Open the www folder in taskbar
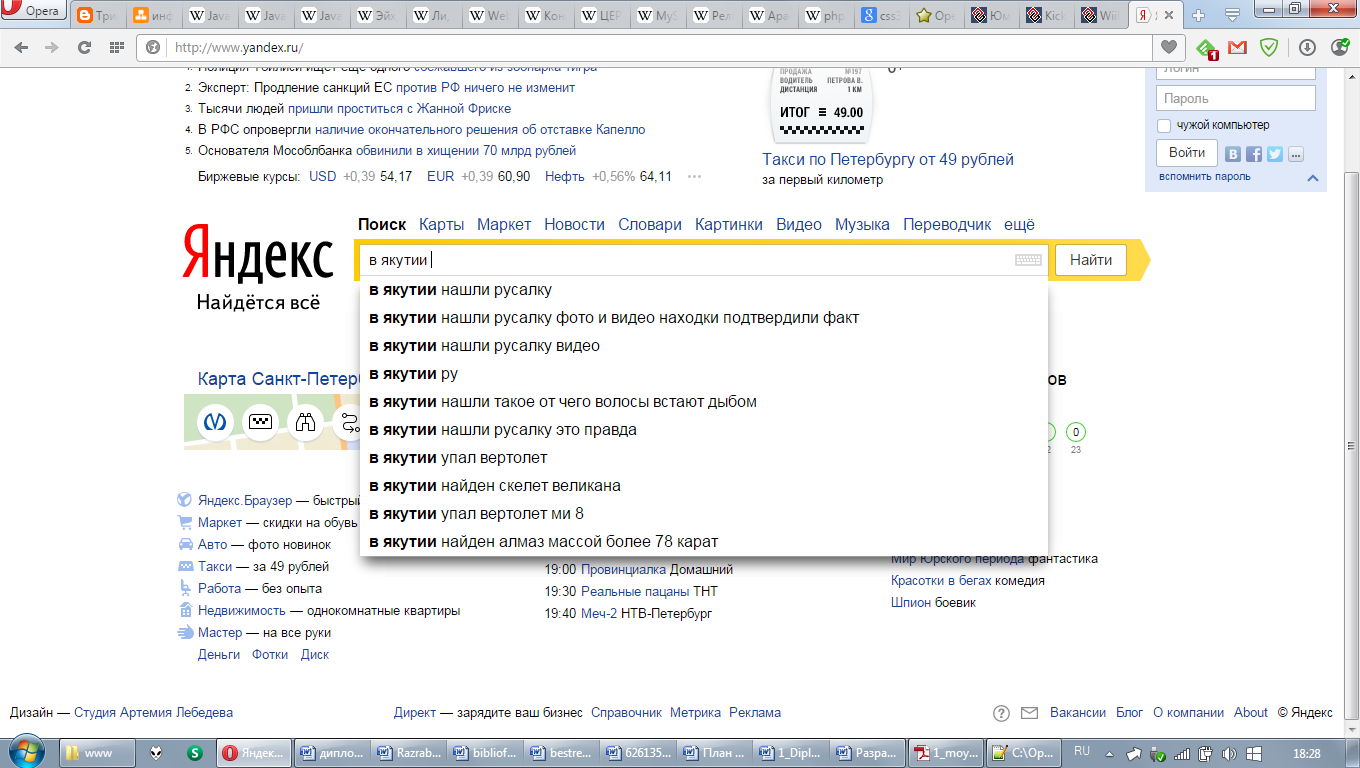The width and height of the screenshot is (1360, 768). (99, 753)
